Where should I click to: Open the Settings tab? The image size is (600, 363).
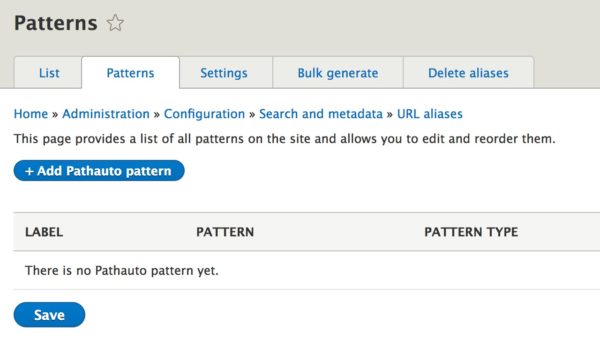[x=226, y=73]
